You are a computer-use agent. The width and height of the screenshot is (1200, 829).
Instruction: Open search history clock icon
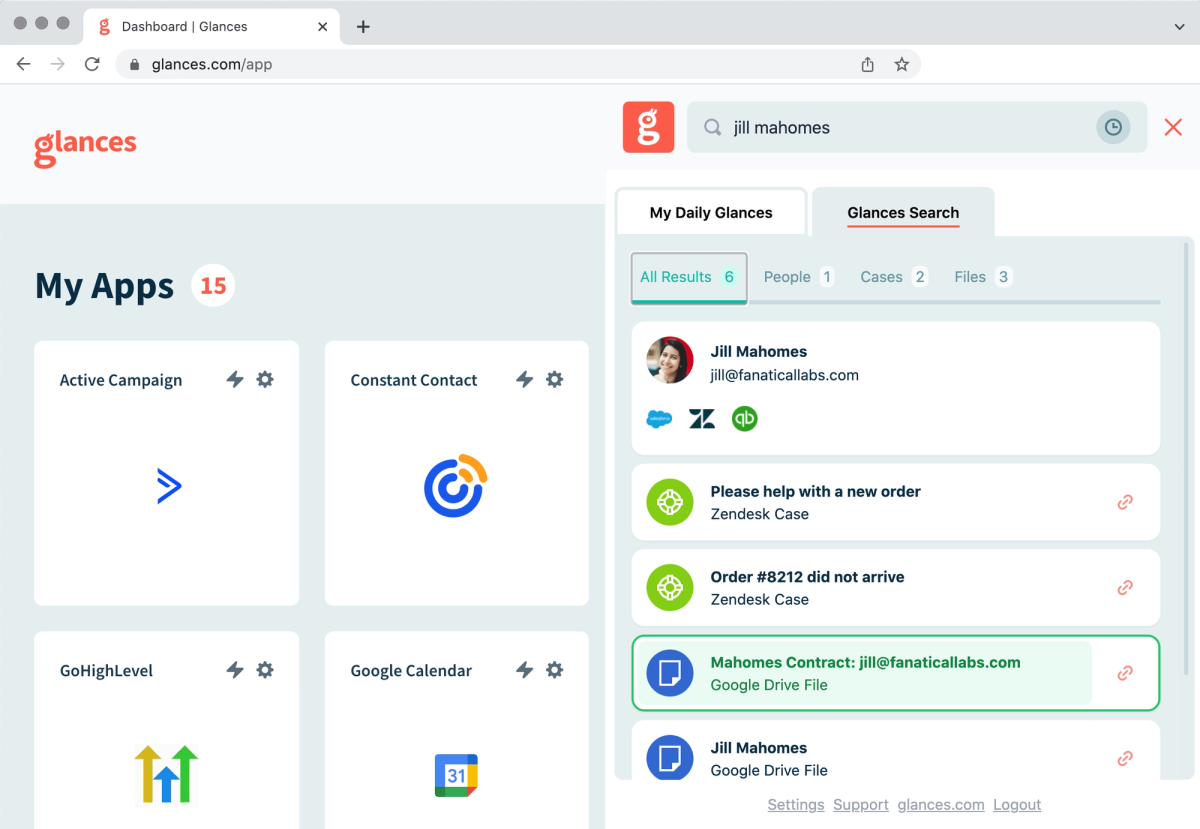[1113, 127]
